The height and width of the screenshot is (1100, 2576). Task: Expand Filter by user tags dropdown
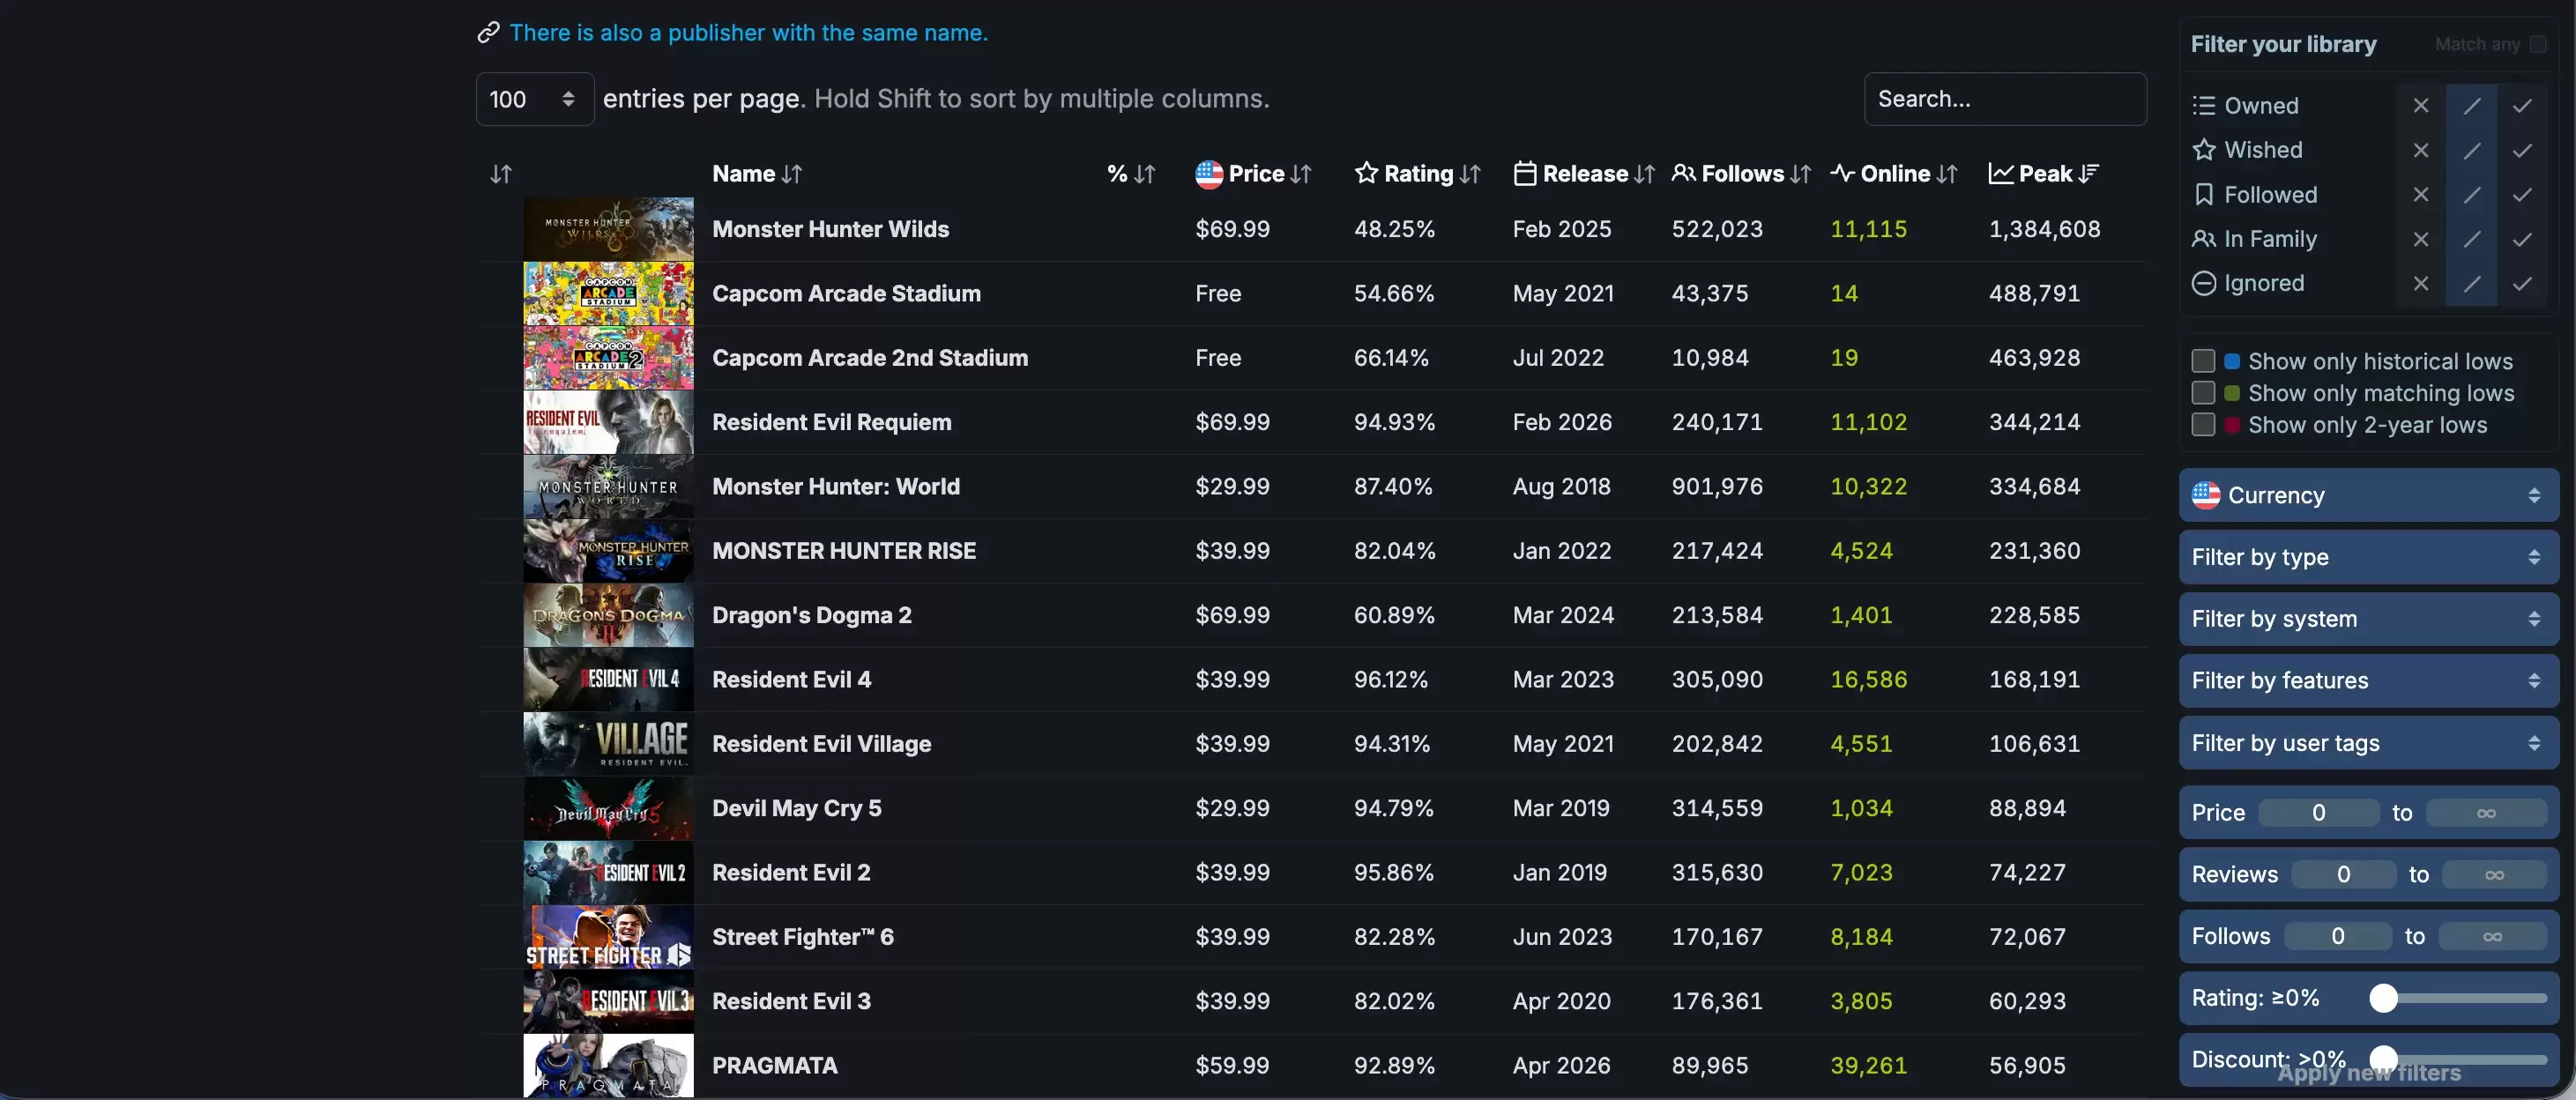click(2368, 743)
